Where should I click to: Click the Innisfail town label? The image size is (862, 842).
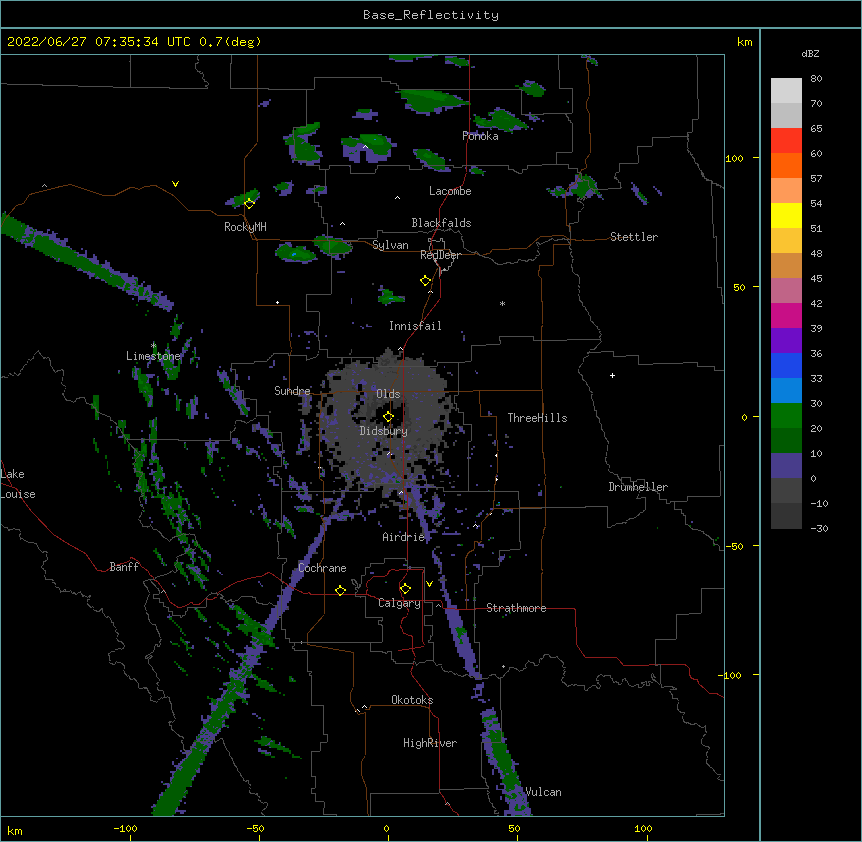(x=415, y=326)
